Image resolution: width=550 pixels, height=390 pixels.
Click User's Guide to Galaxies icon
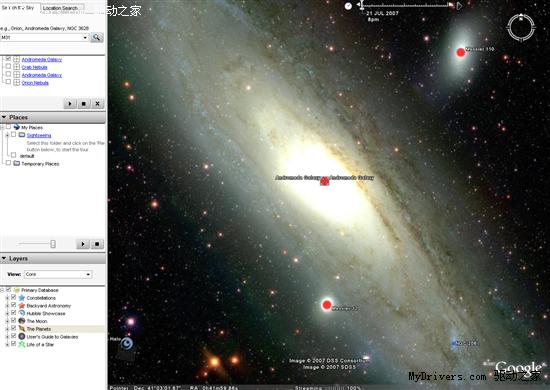[x=22, y=336]
